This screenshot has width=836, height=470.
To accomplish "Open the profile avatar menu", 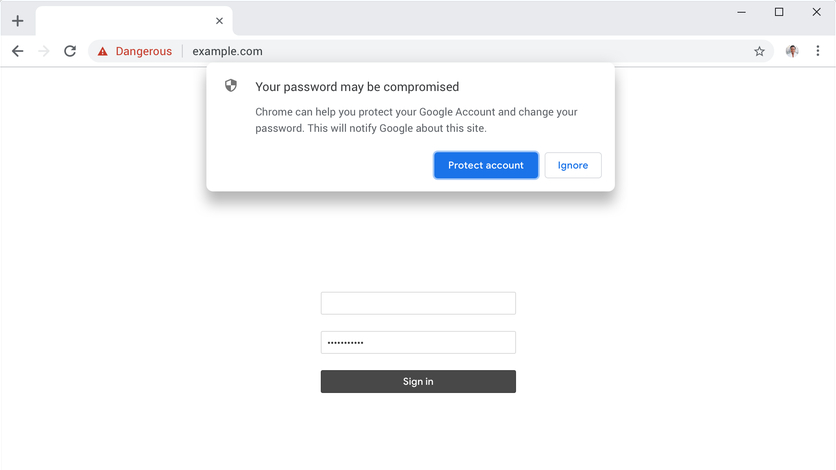I will (x=792, y=51).
